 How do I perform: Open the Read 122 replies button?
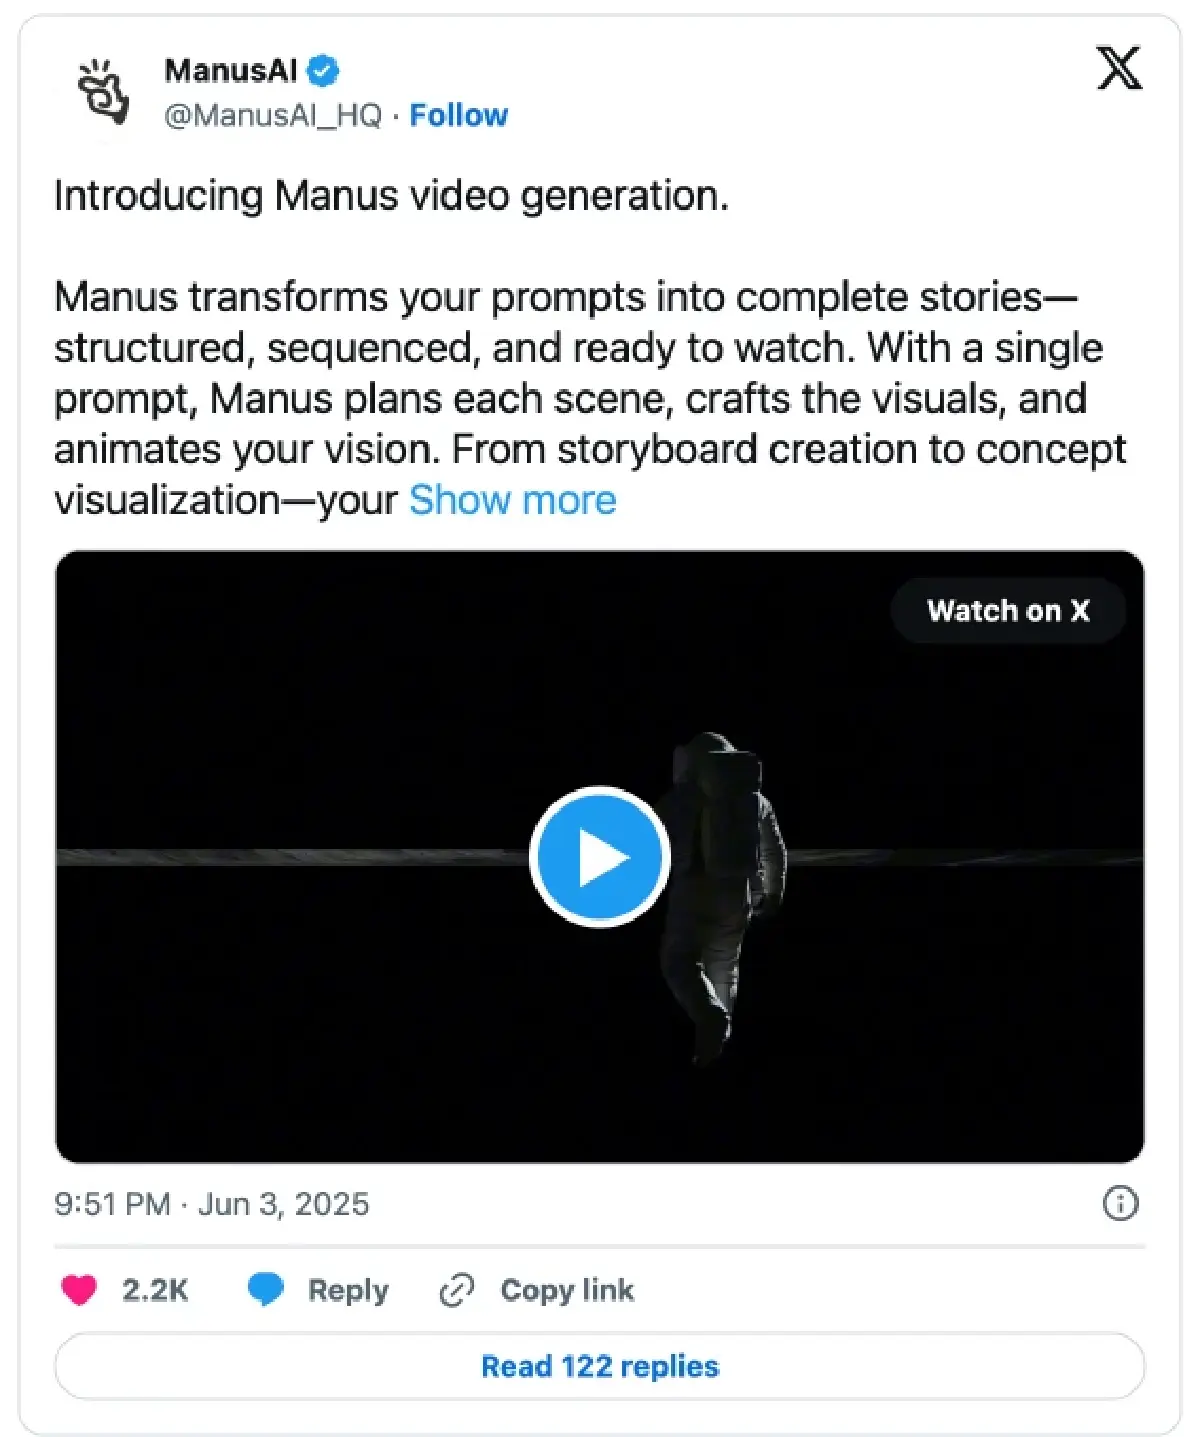point(599,1366)
